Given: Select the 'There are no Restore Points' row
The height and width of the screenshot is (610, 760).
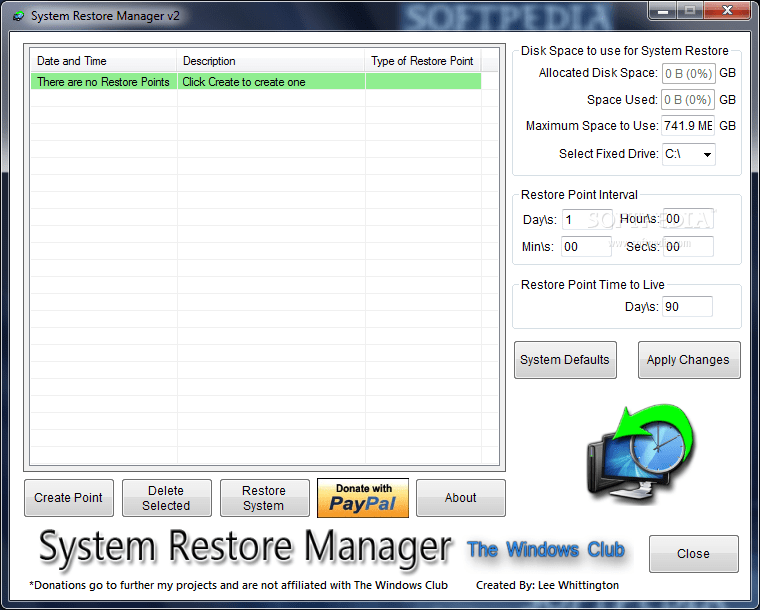Looking at the screenshot, I should point(256,82).
